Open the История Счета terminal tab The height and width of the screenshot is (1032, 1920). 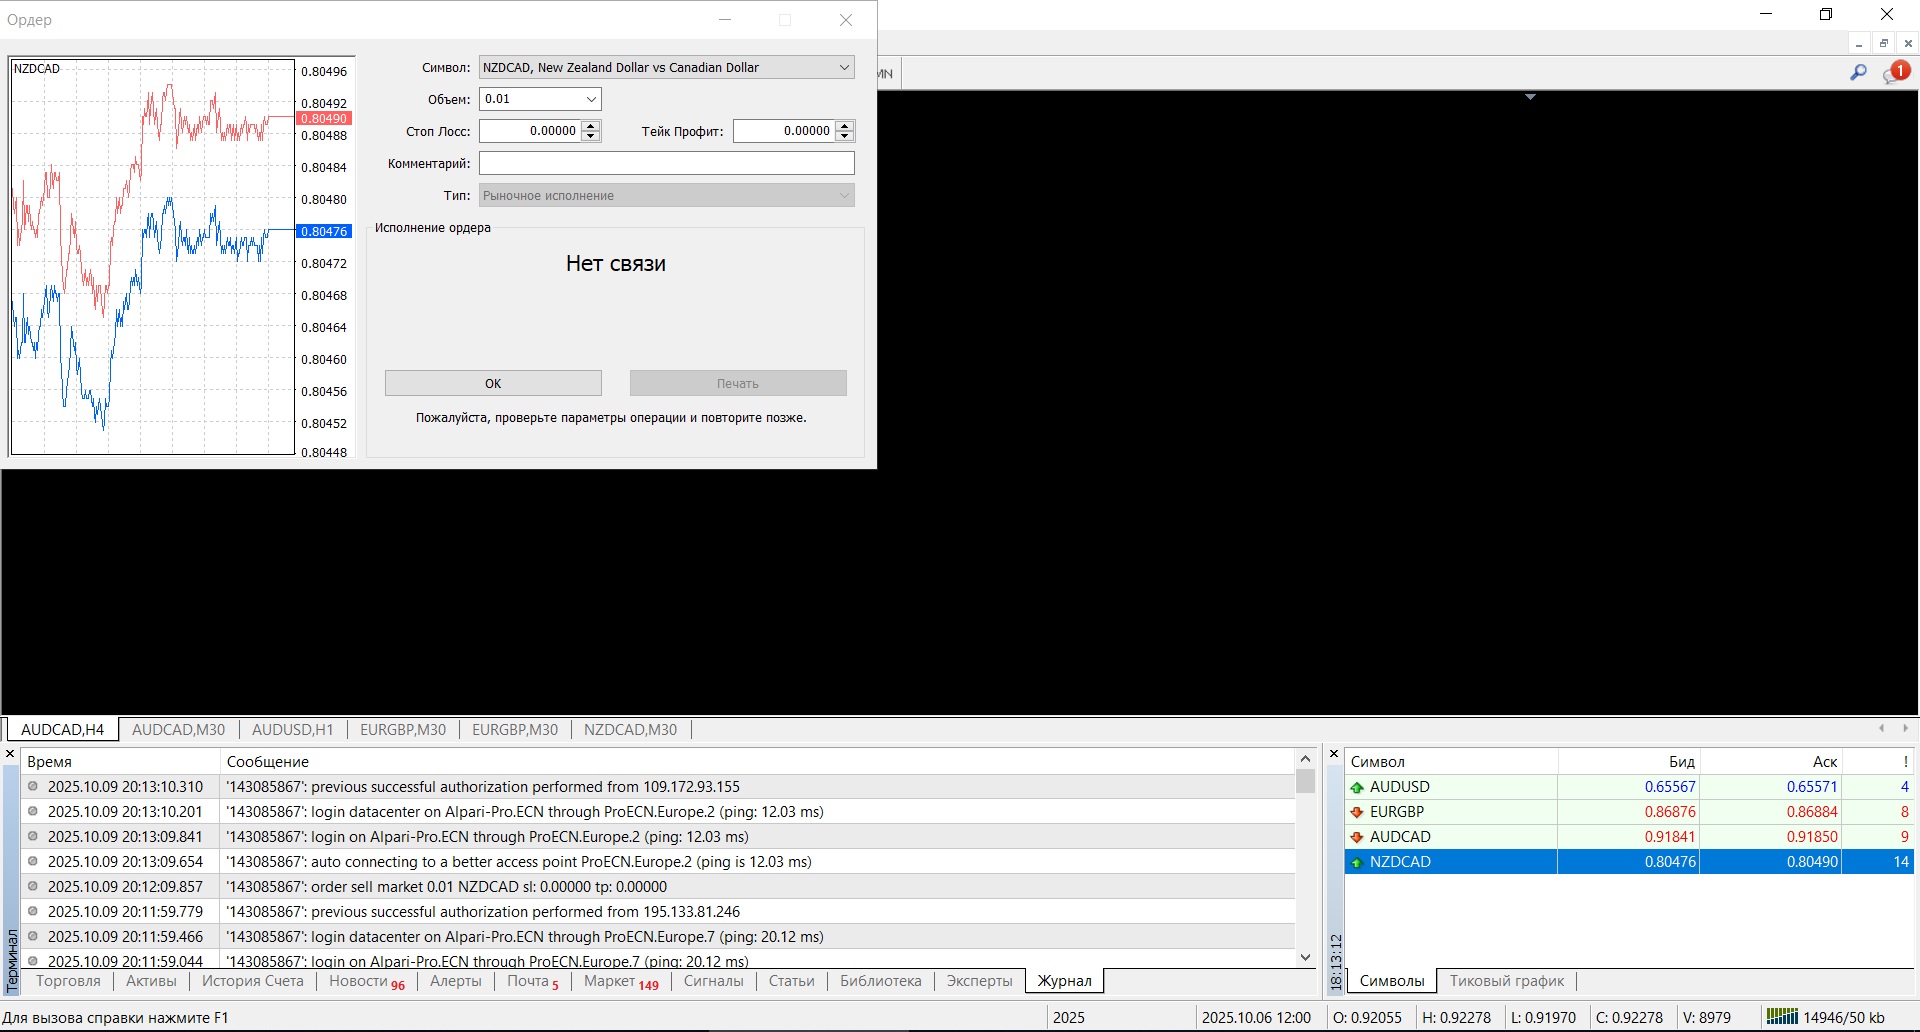click(x=253, y=981)
